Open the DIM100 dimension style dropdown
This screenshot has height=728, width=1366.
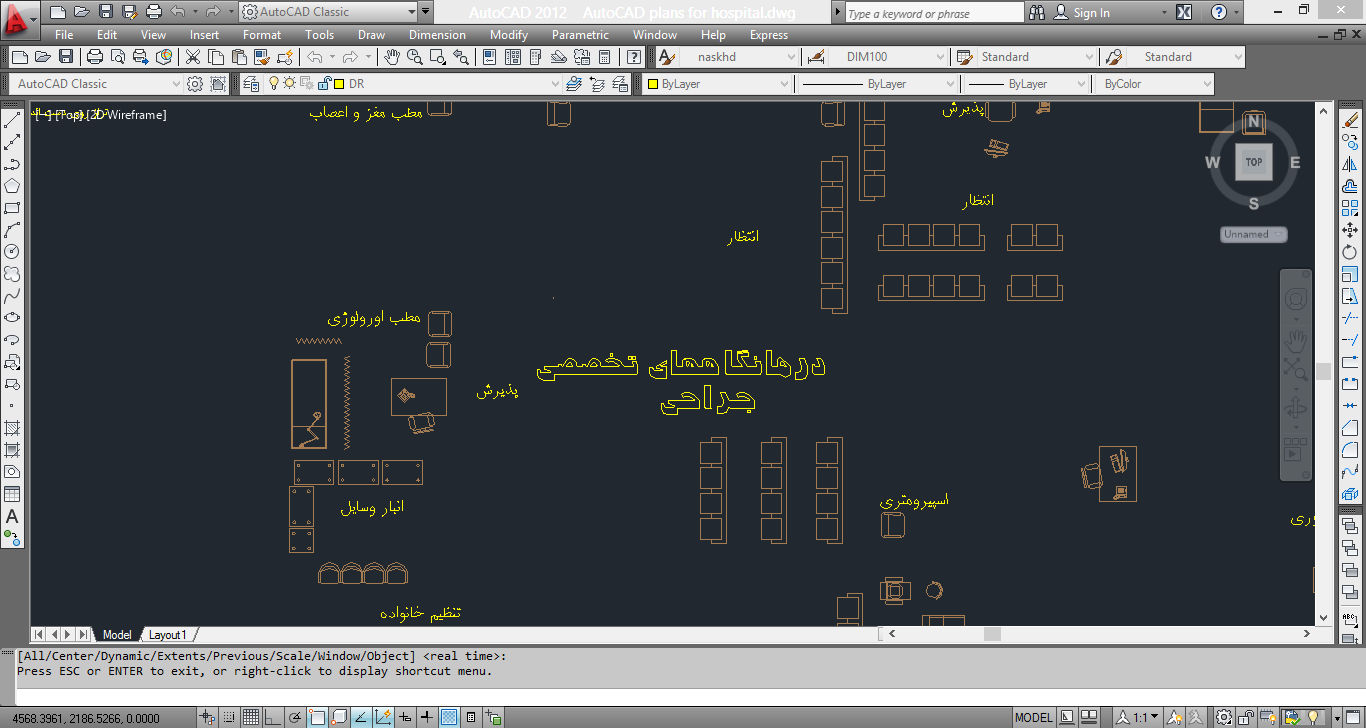click(887, 57)
